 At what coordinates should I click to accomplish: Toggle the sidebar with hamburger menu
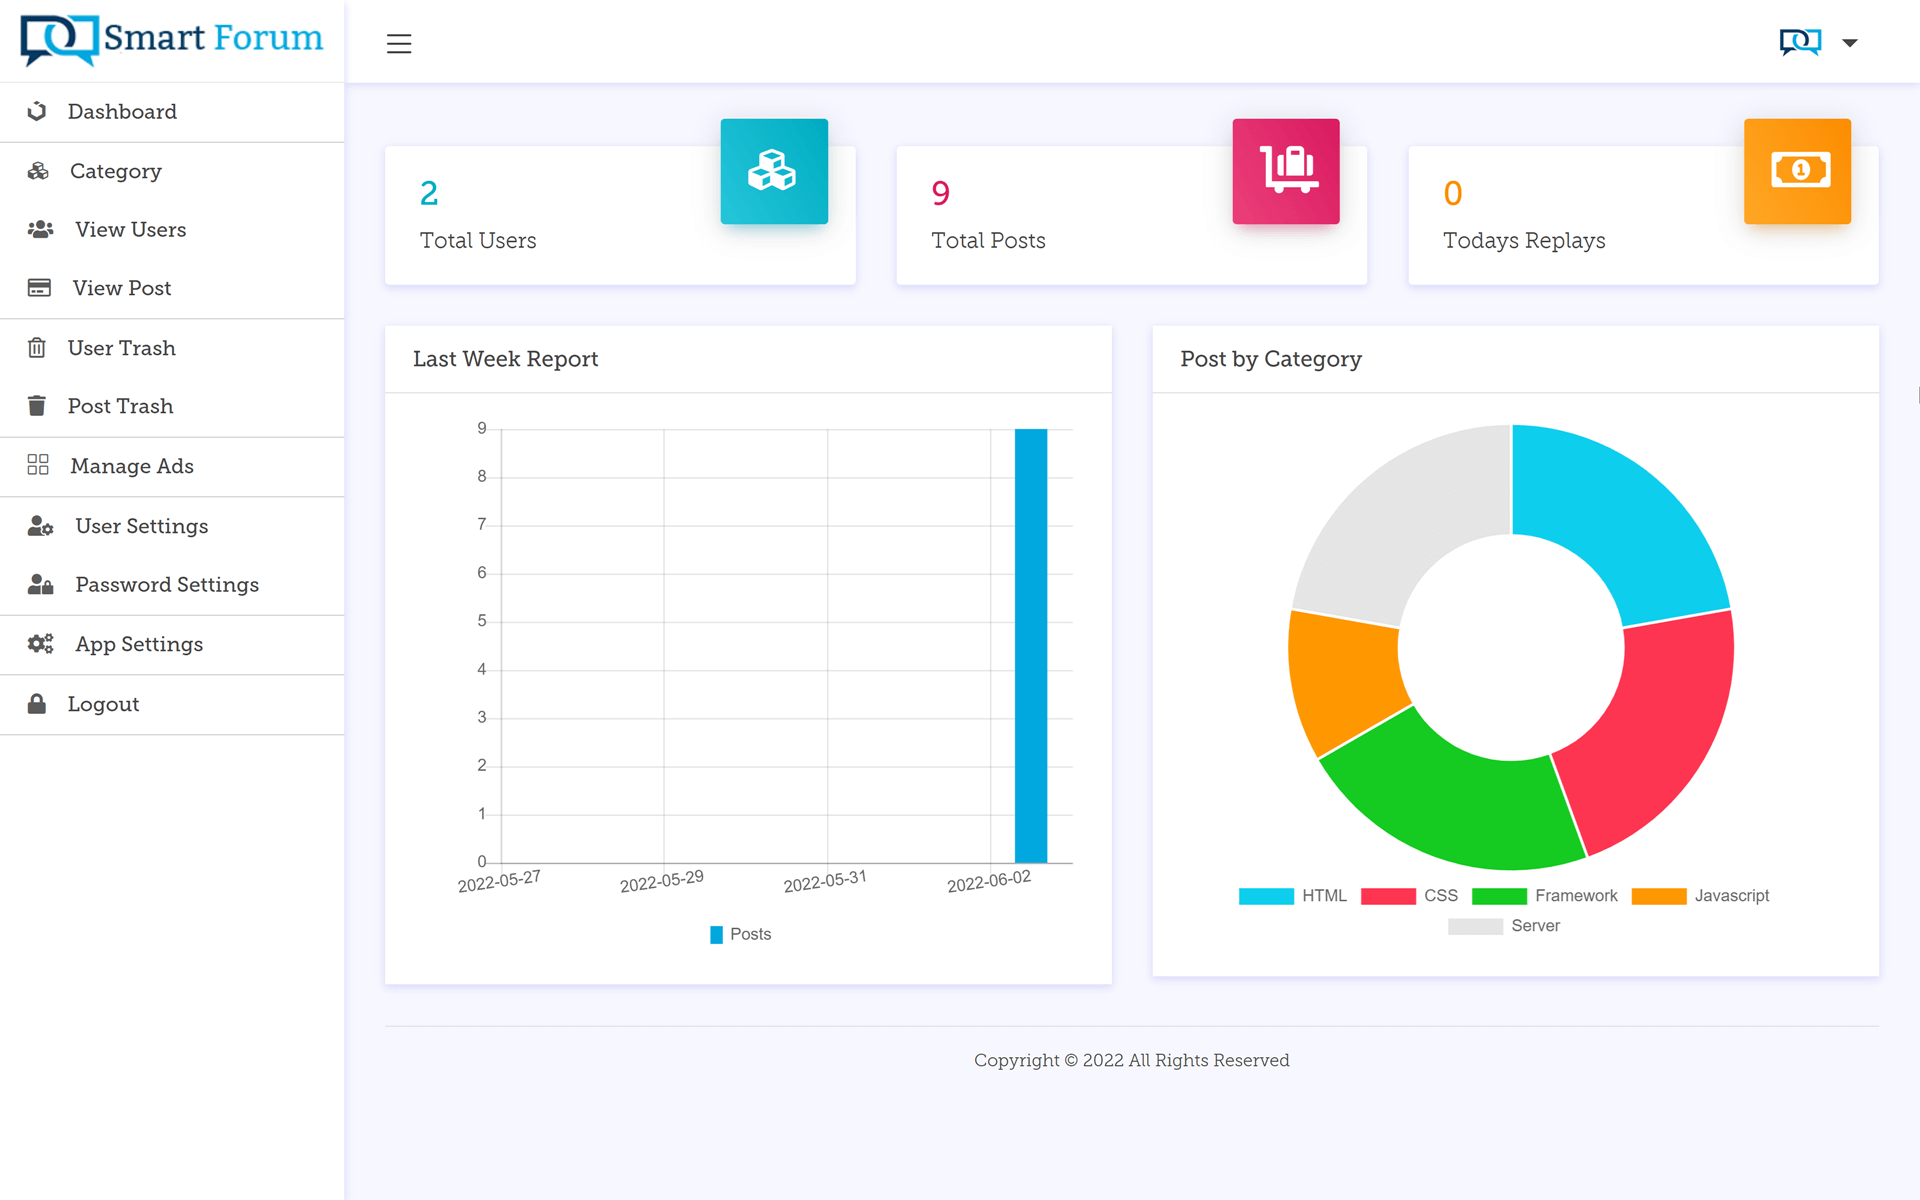399,43
